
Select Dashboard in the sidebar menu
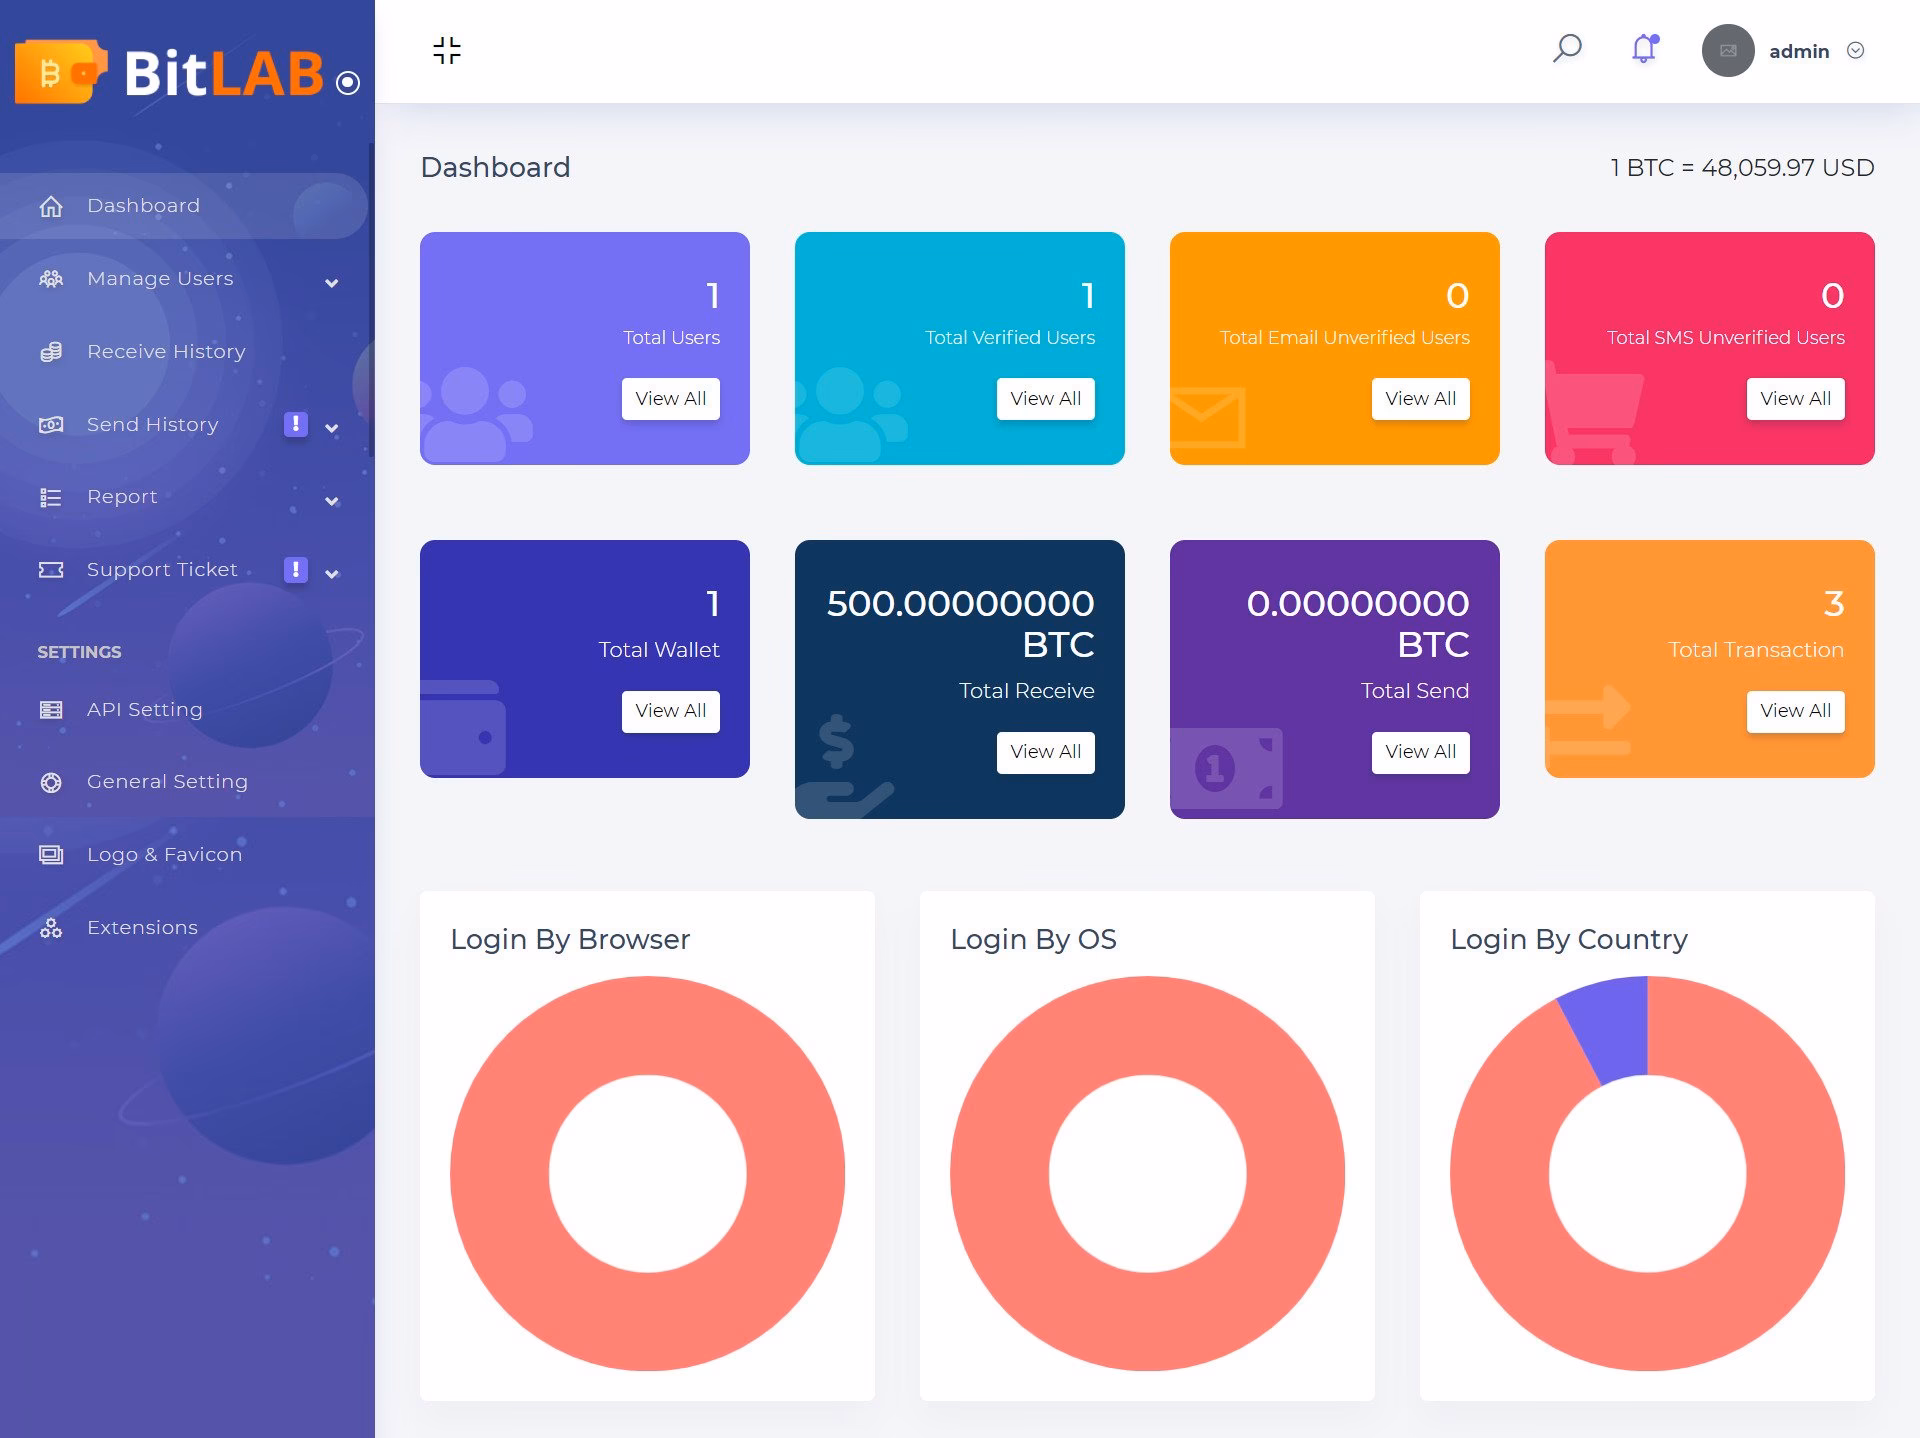[143, 206]
